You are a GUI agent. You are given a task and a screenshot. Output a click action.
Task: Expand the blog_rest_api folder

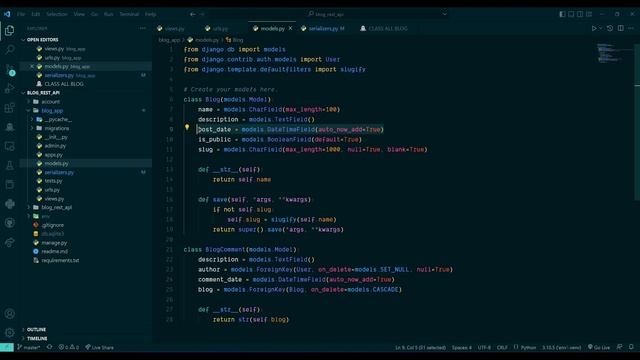(56, 207)
